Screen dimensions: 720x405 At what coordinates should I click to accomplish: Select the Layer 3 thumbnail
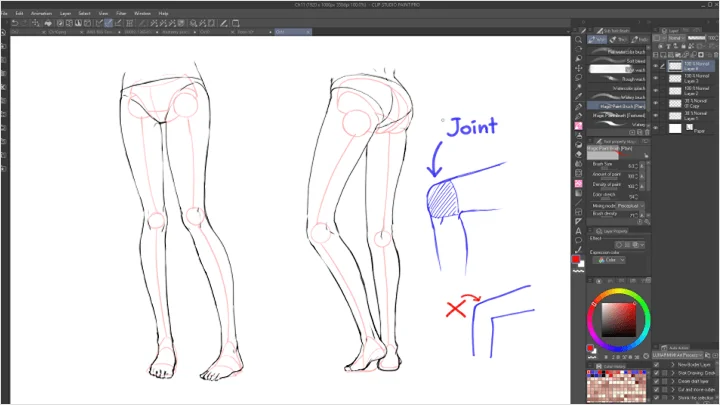(675, 79)
